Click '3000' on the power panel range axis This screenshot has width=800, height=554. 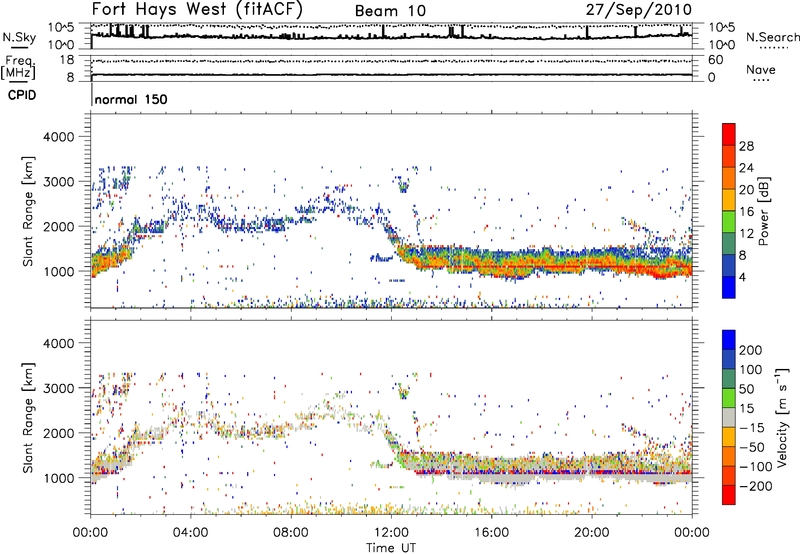click(x=58, y=182)
